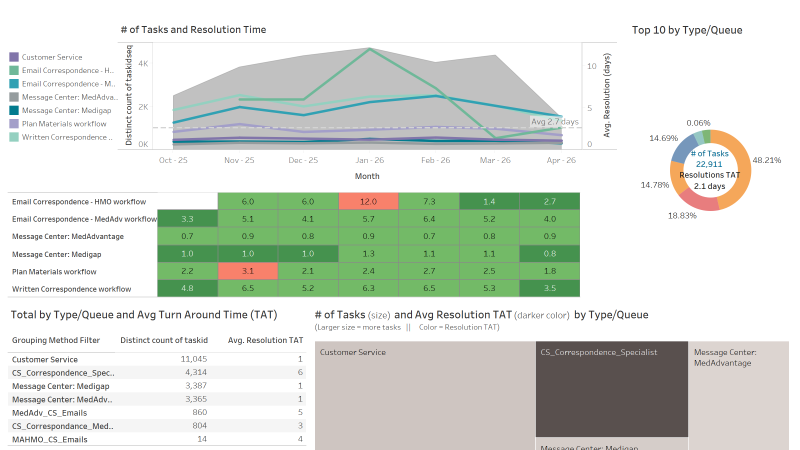Select the red 12.0 heatmap cell
The height and width of the screenshot is (450, 800).
click(x=370, y=201)
